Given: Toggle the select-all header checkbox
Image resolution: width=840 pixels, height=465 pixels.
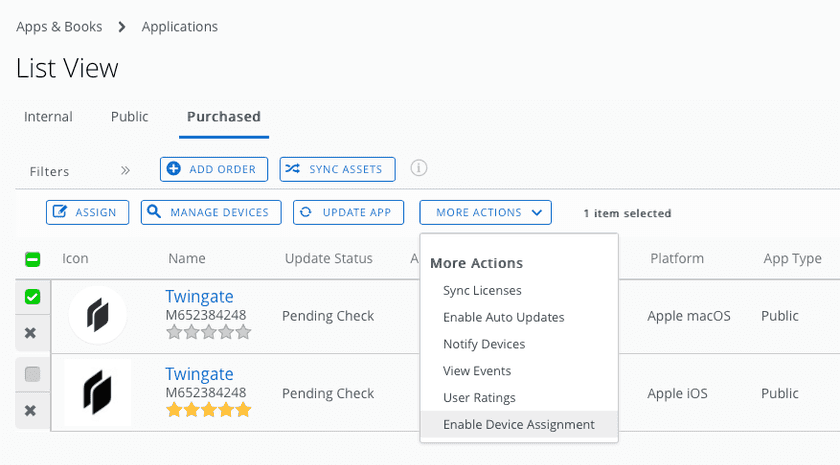Looking at the screenshot, I should tap(32, 259).
